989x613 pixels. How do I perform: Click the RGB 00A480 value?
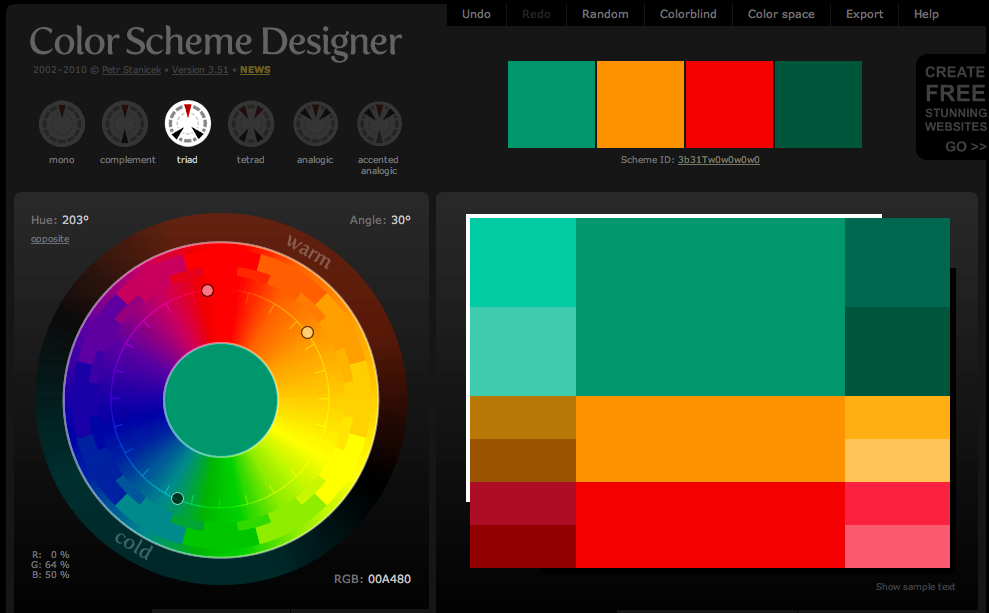(389, 579)
